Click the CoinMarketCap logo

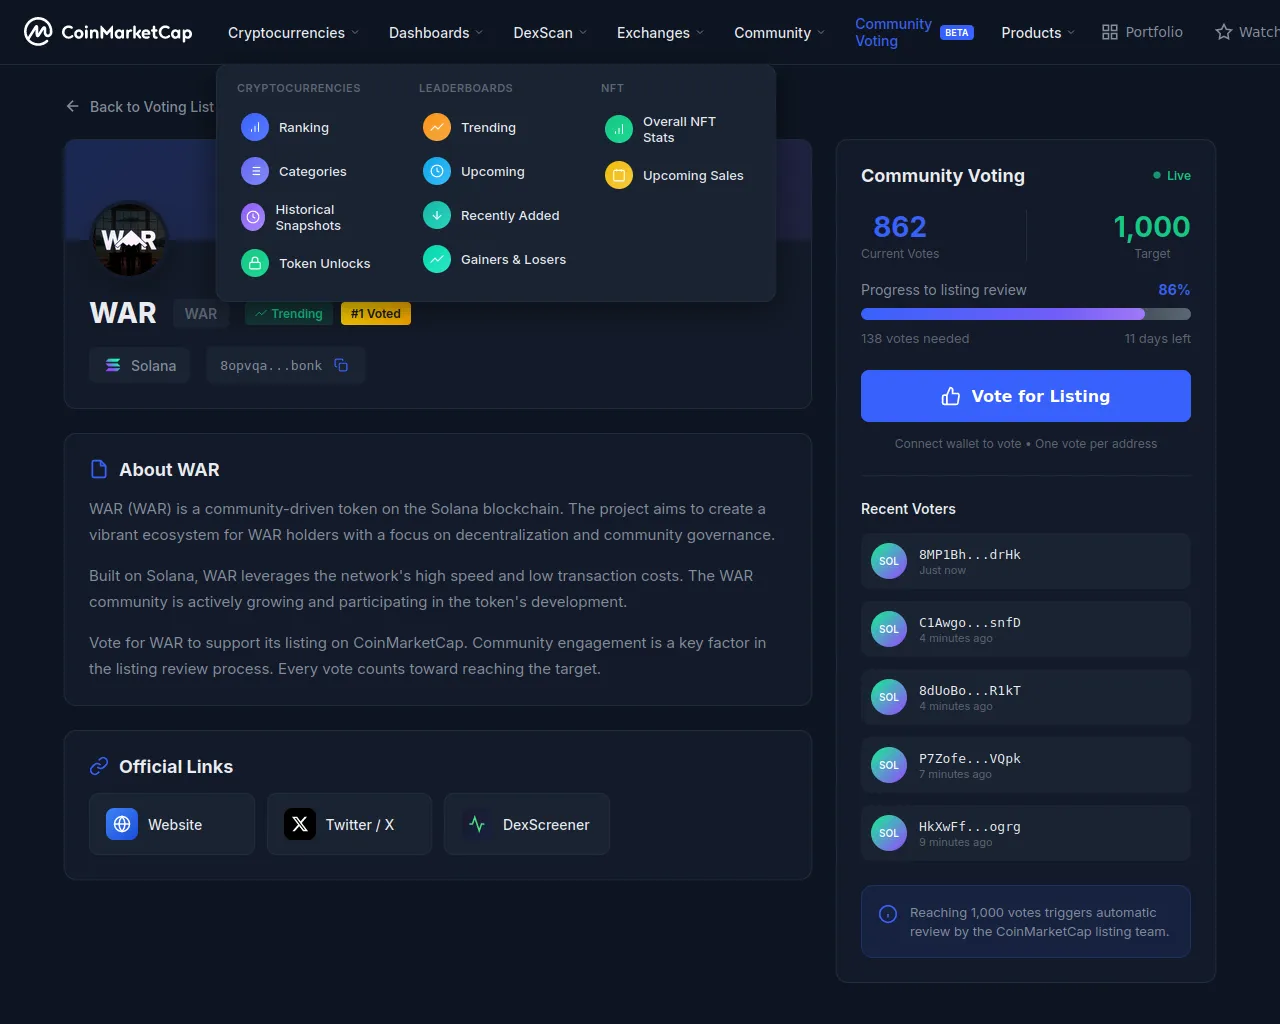pos(108,32)
